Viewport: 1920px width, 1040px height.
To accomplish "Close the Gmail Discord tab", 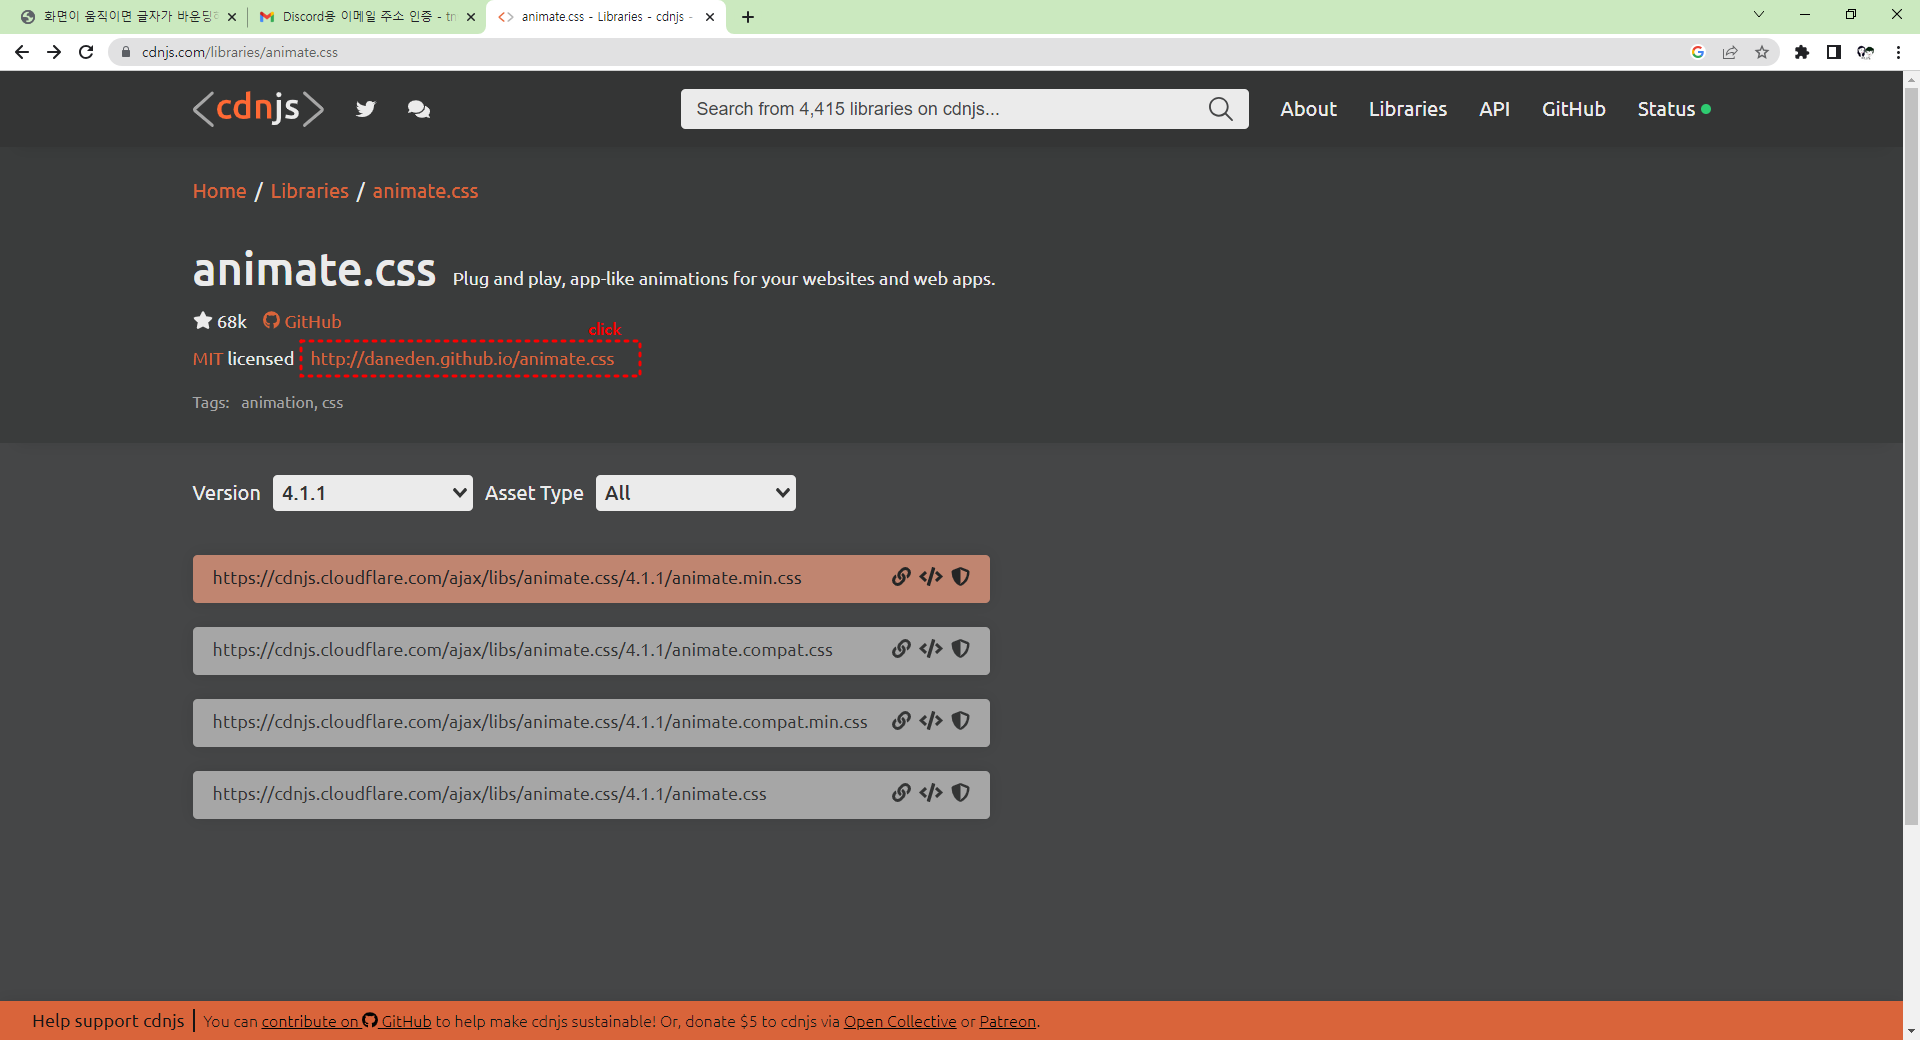I will point(471,17).
